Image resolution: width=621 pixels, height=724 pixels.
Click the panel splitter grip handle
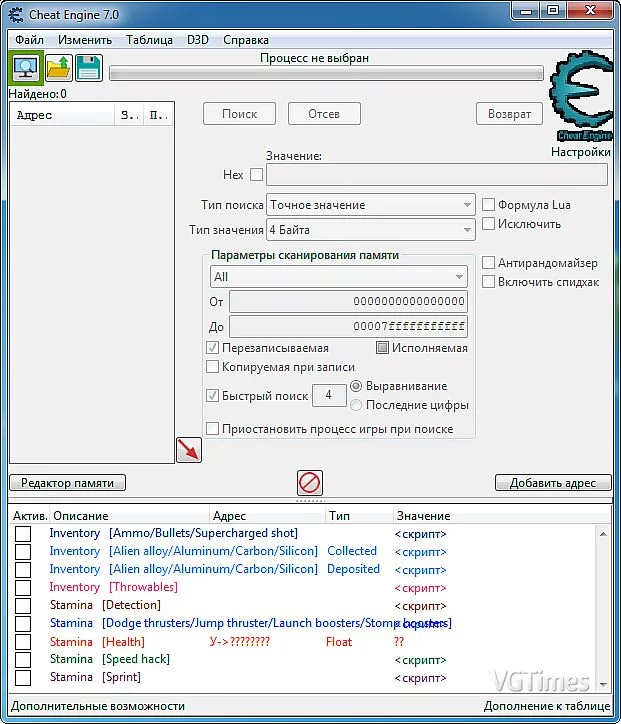[310, 501]
